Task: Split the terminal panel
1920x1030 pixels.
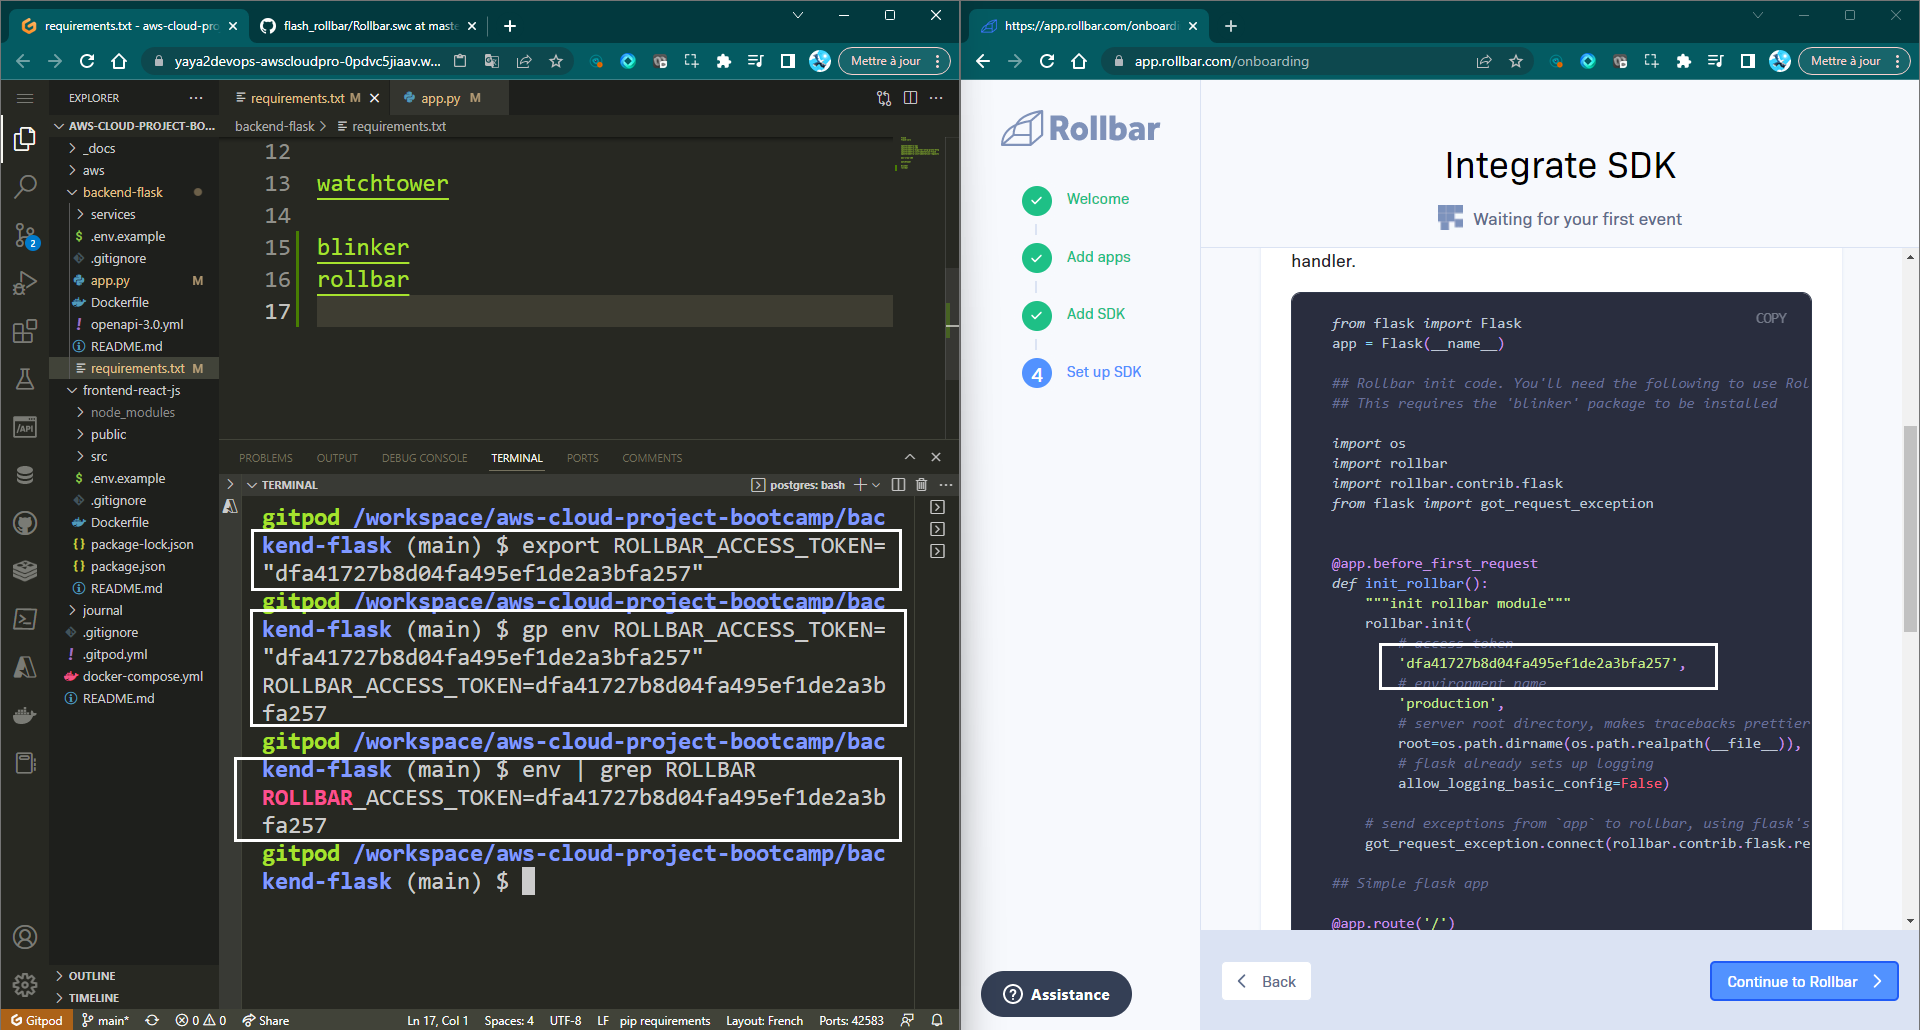Action: pos(898,485)
